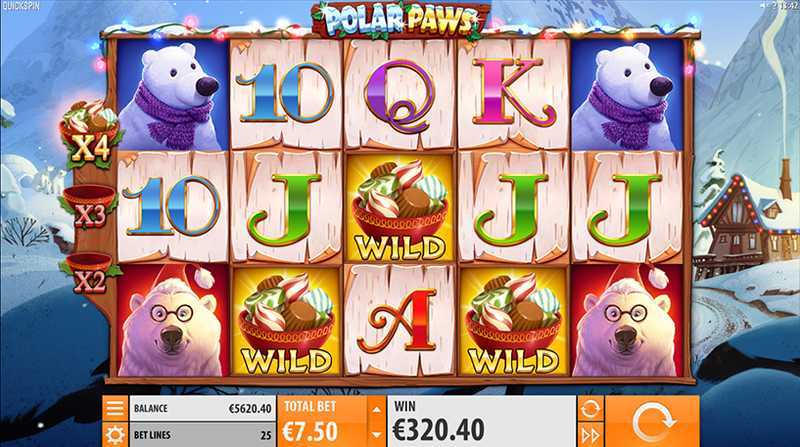Open the hamburger menu beside Balance
Viewport: 800px width, 447px height.
(115, 408)
